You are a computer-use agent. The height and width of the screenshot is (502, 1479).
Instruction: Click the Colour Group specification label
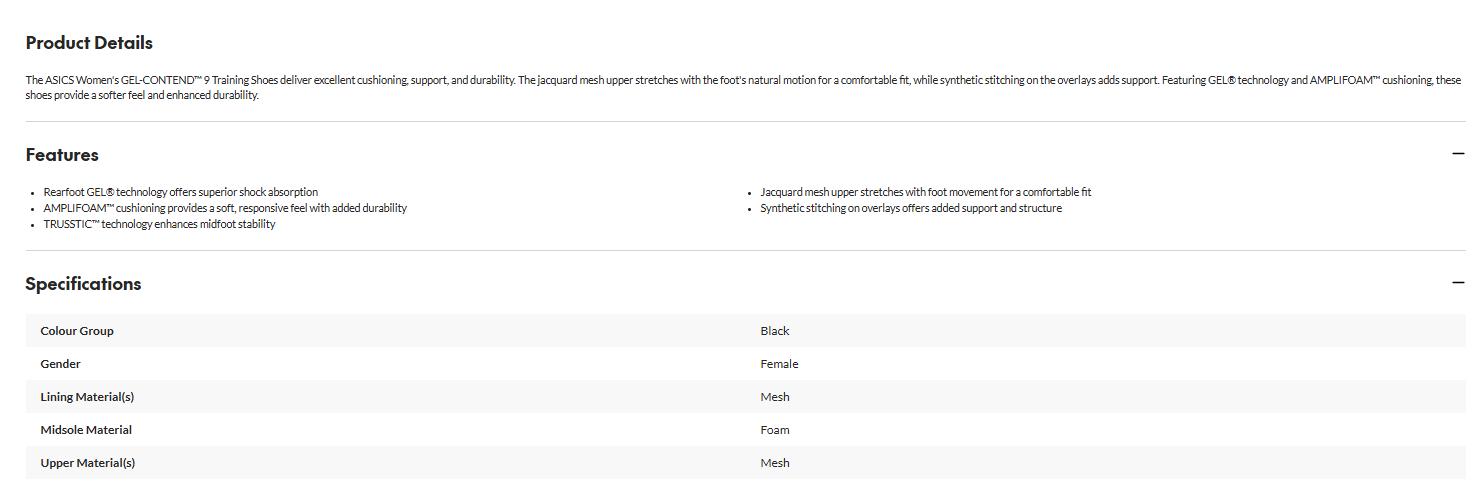pos(77,331)
